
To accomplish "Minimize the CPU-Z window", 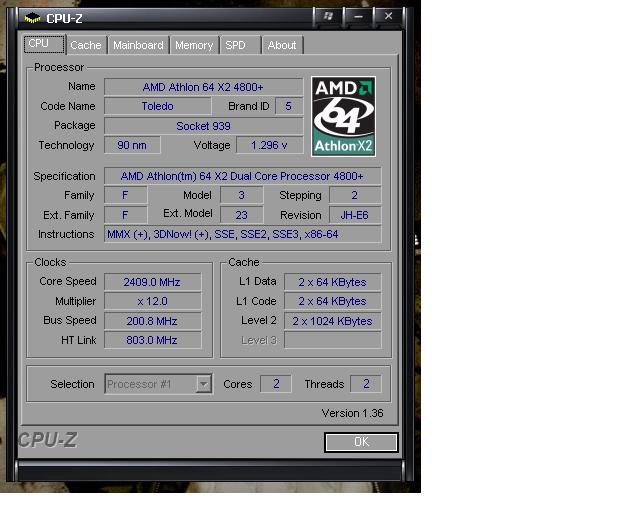I will coord(359,16).
